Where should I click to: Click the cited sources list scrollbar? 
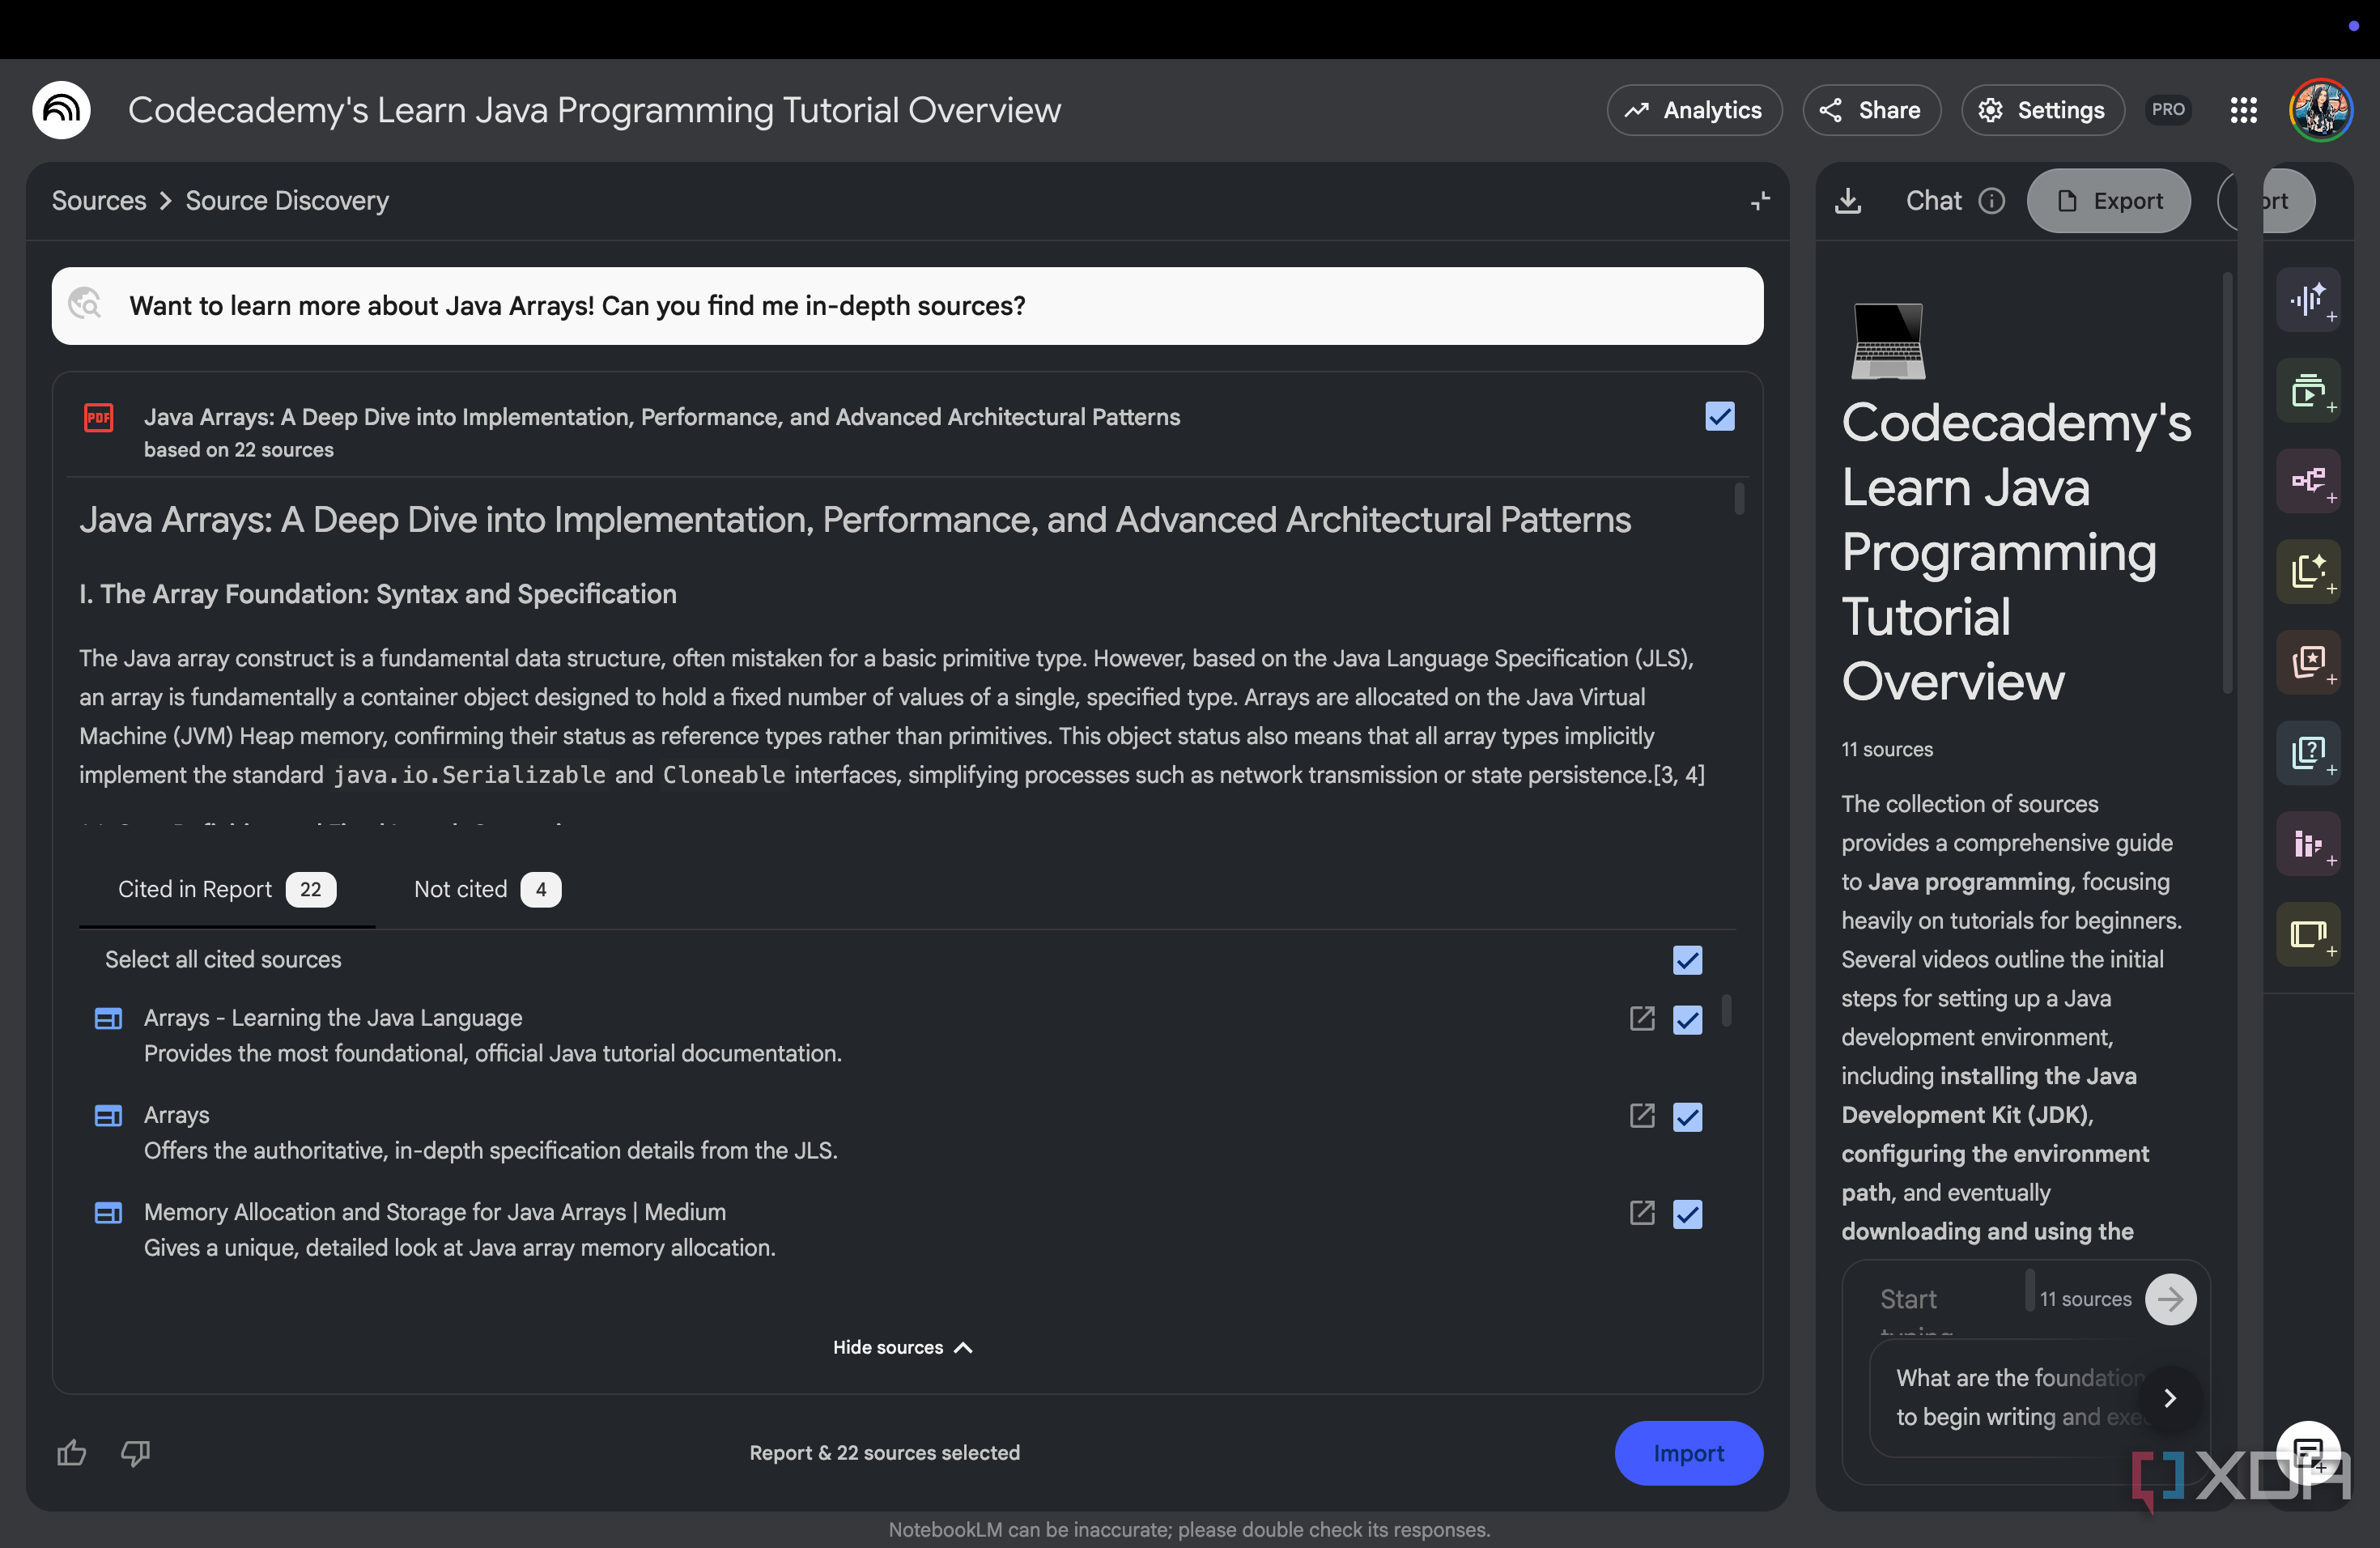(1726, 1011)
